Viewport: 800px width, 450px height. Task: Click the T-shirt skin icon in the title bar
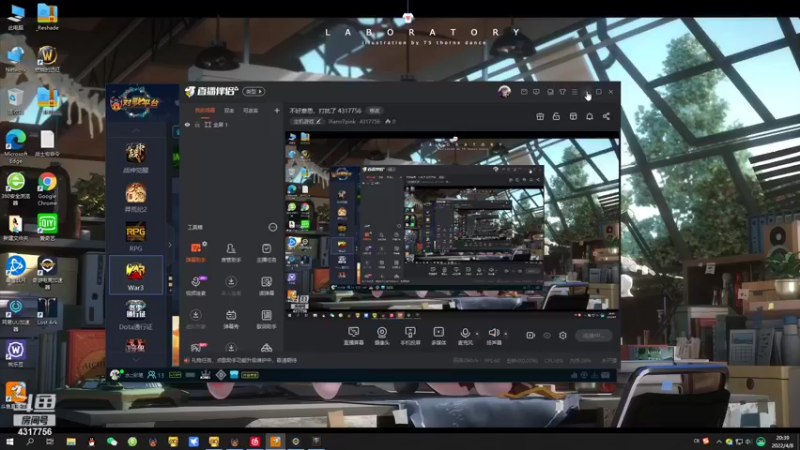coord(562,92)
